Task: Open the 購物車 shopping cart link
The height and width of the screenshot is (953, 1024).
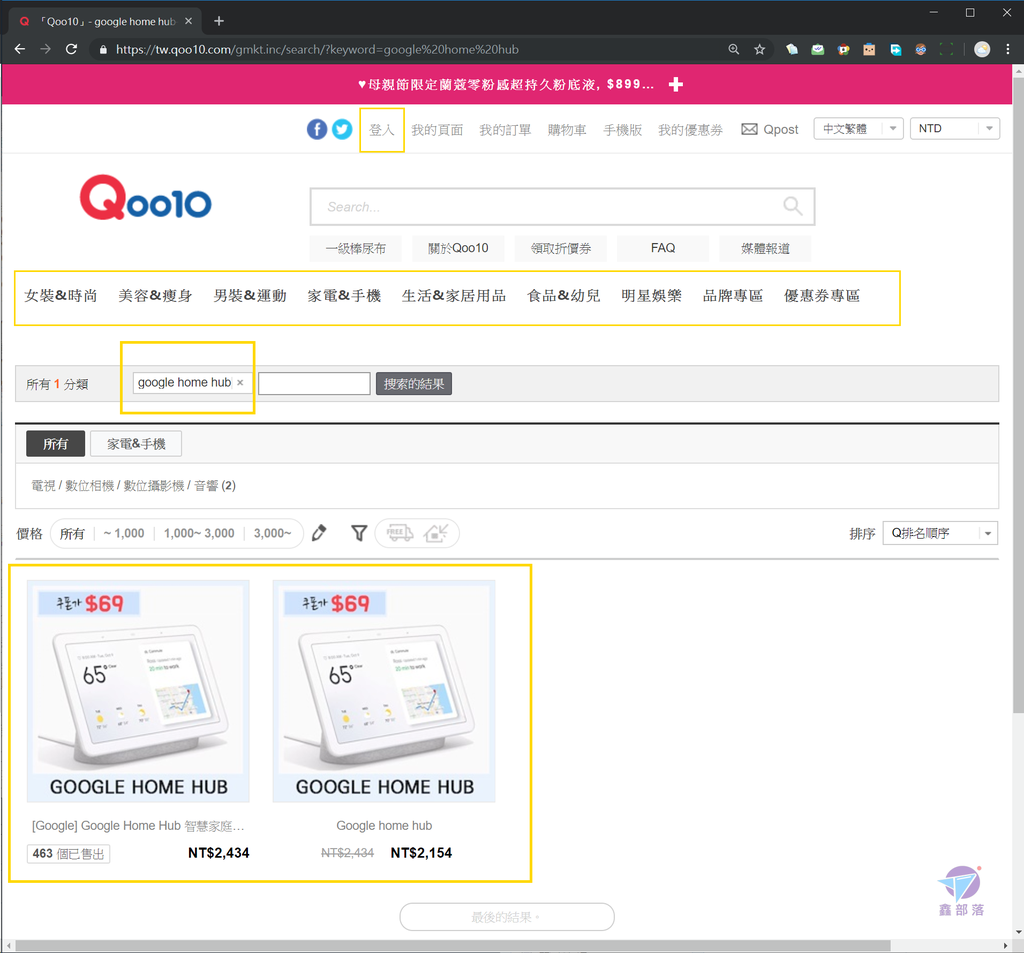Action: click(x=567, y=130)
